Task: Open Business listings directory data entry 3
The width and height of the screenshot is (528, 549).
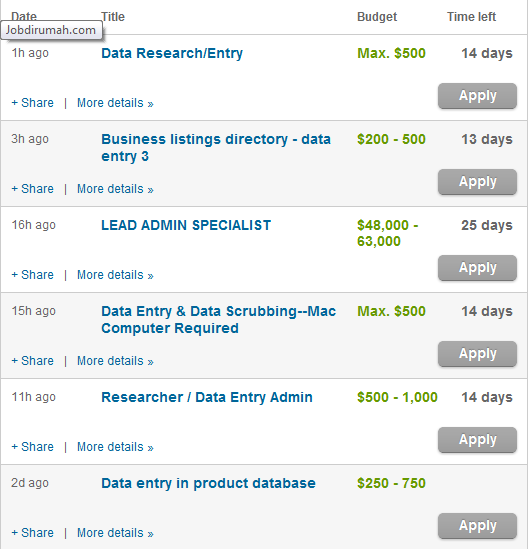Action: pos(216,147)
